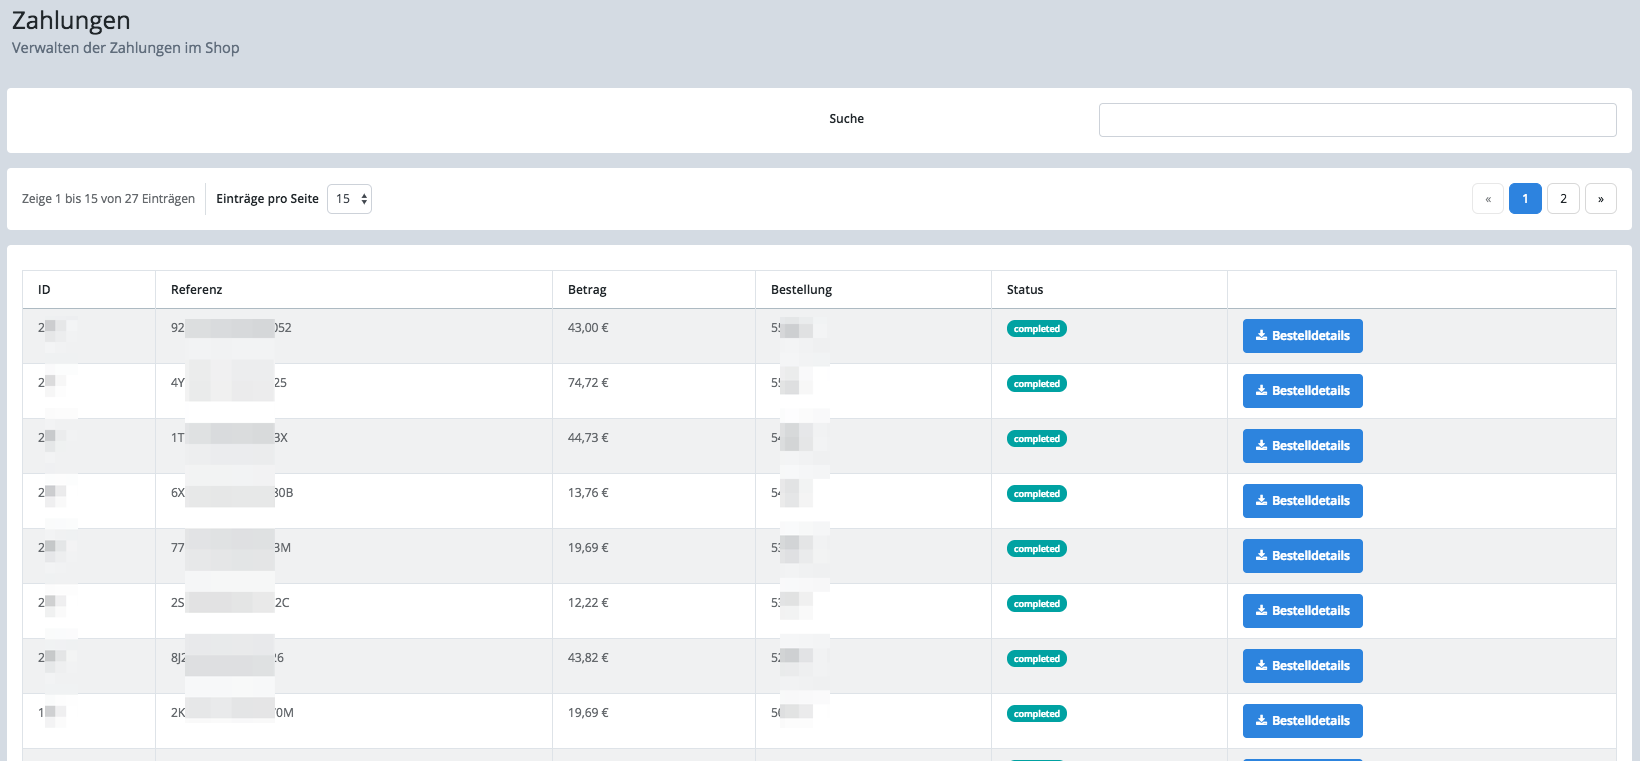Go to next page with » button
The image size is (1640, 761).
click(1600, 199)
